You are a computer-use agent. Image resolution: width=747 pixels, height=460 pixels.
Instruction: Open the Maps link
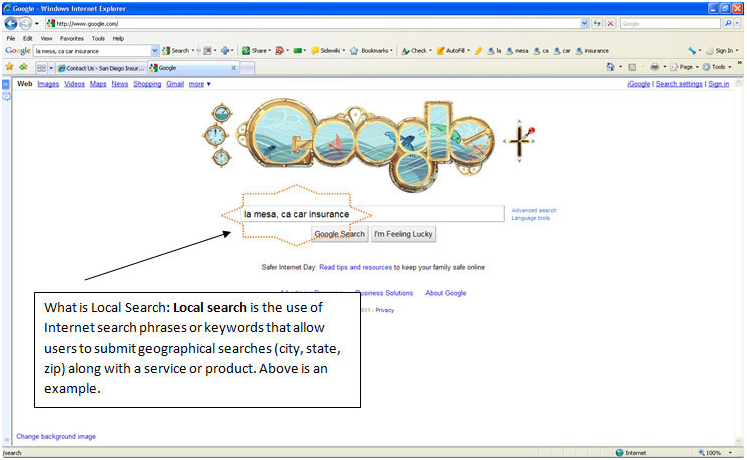98,84
